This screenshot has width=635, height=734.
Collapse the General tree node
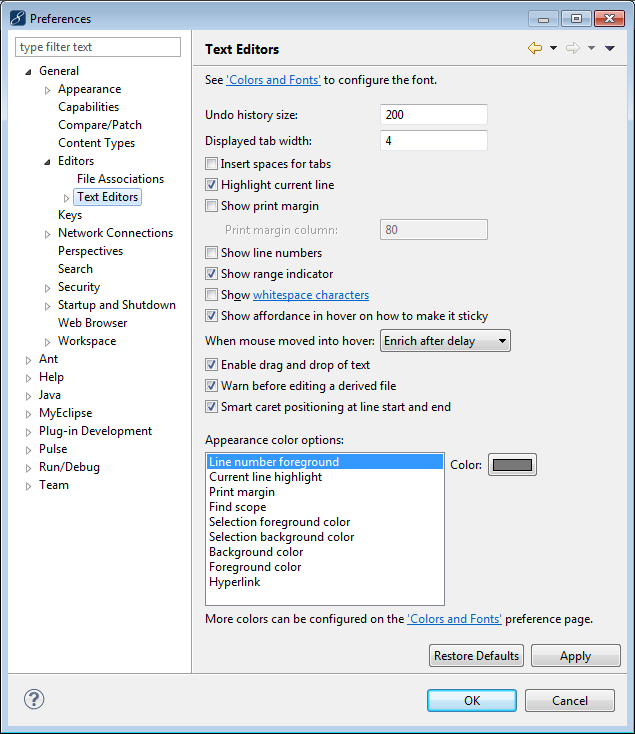(x=28, y=72)
